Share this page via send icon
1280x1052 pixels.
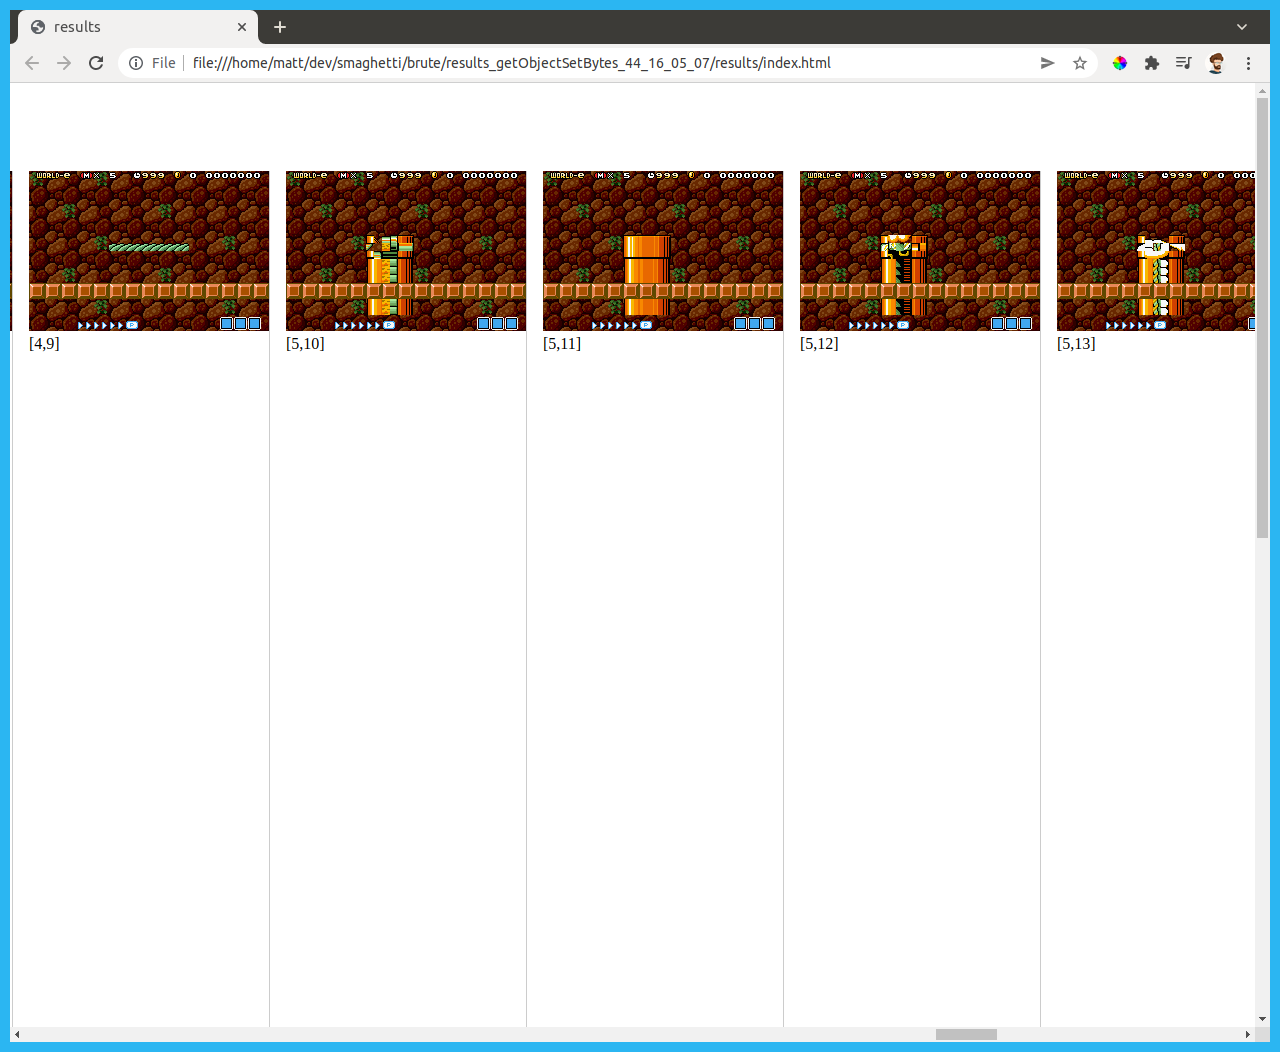[1047, 63]
